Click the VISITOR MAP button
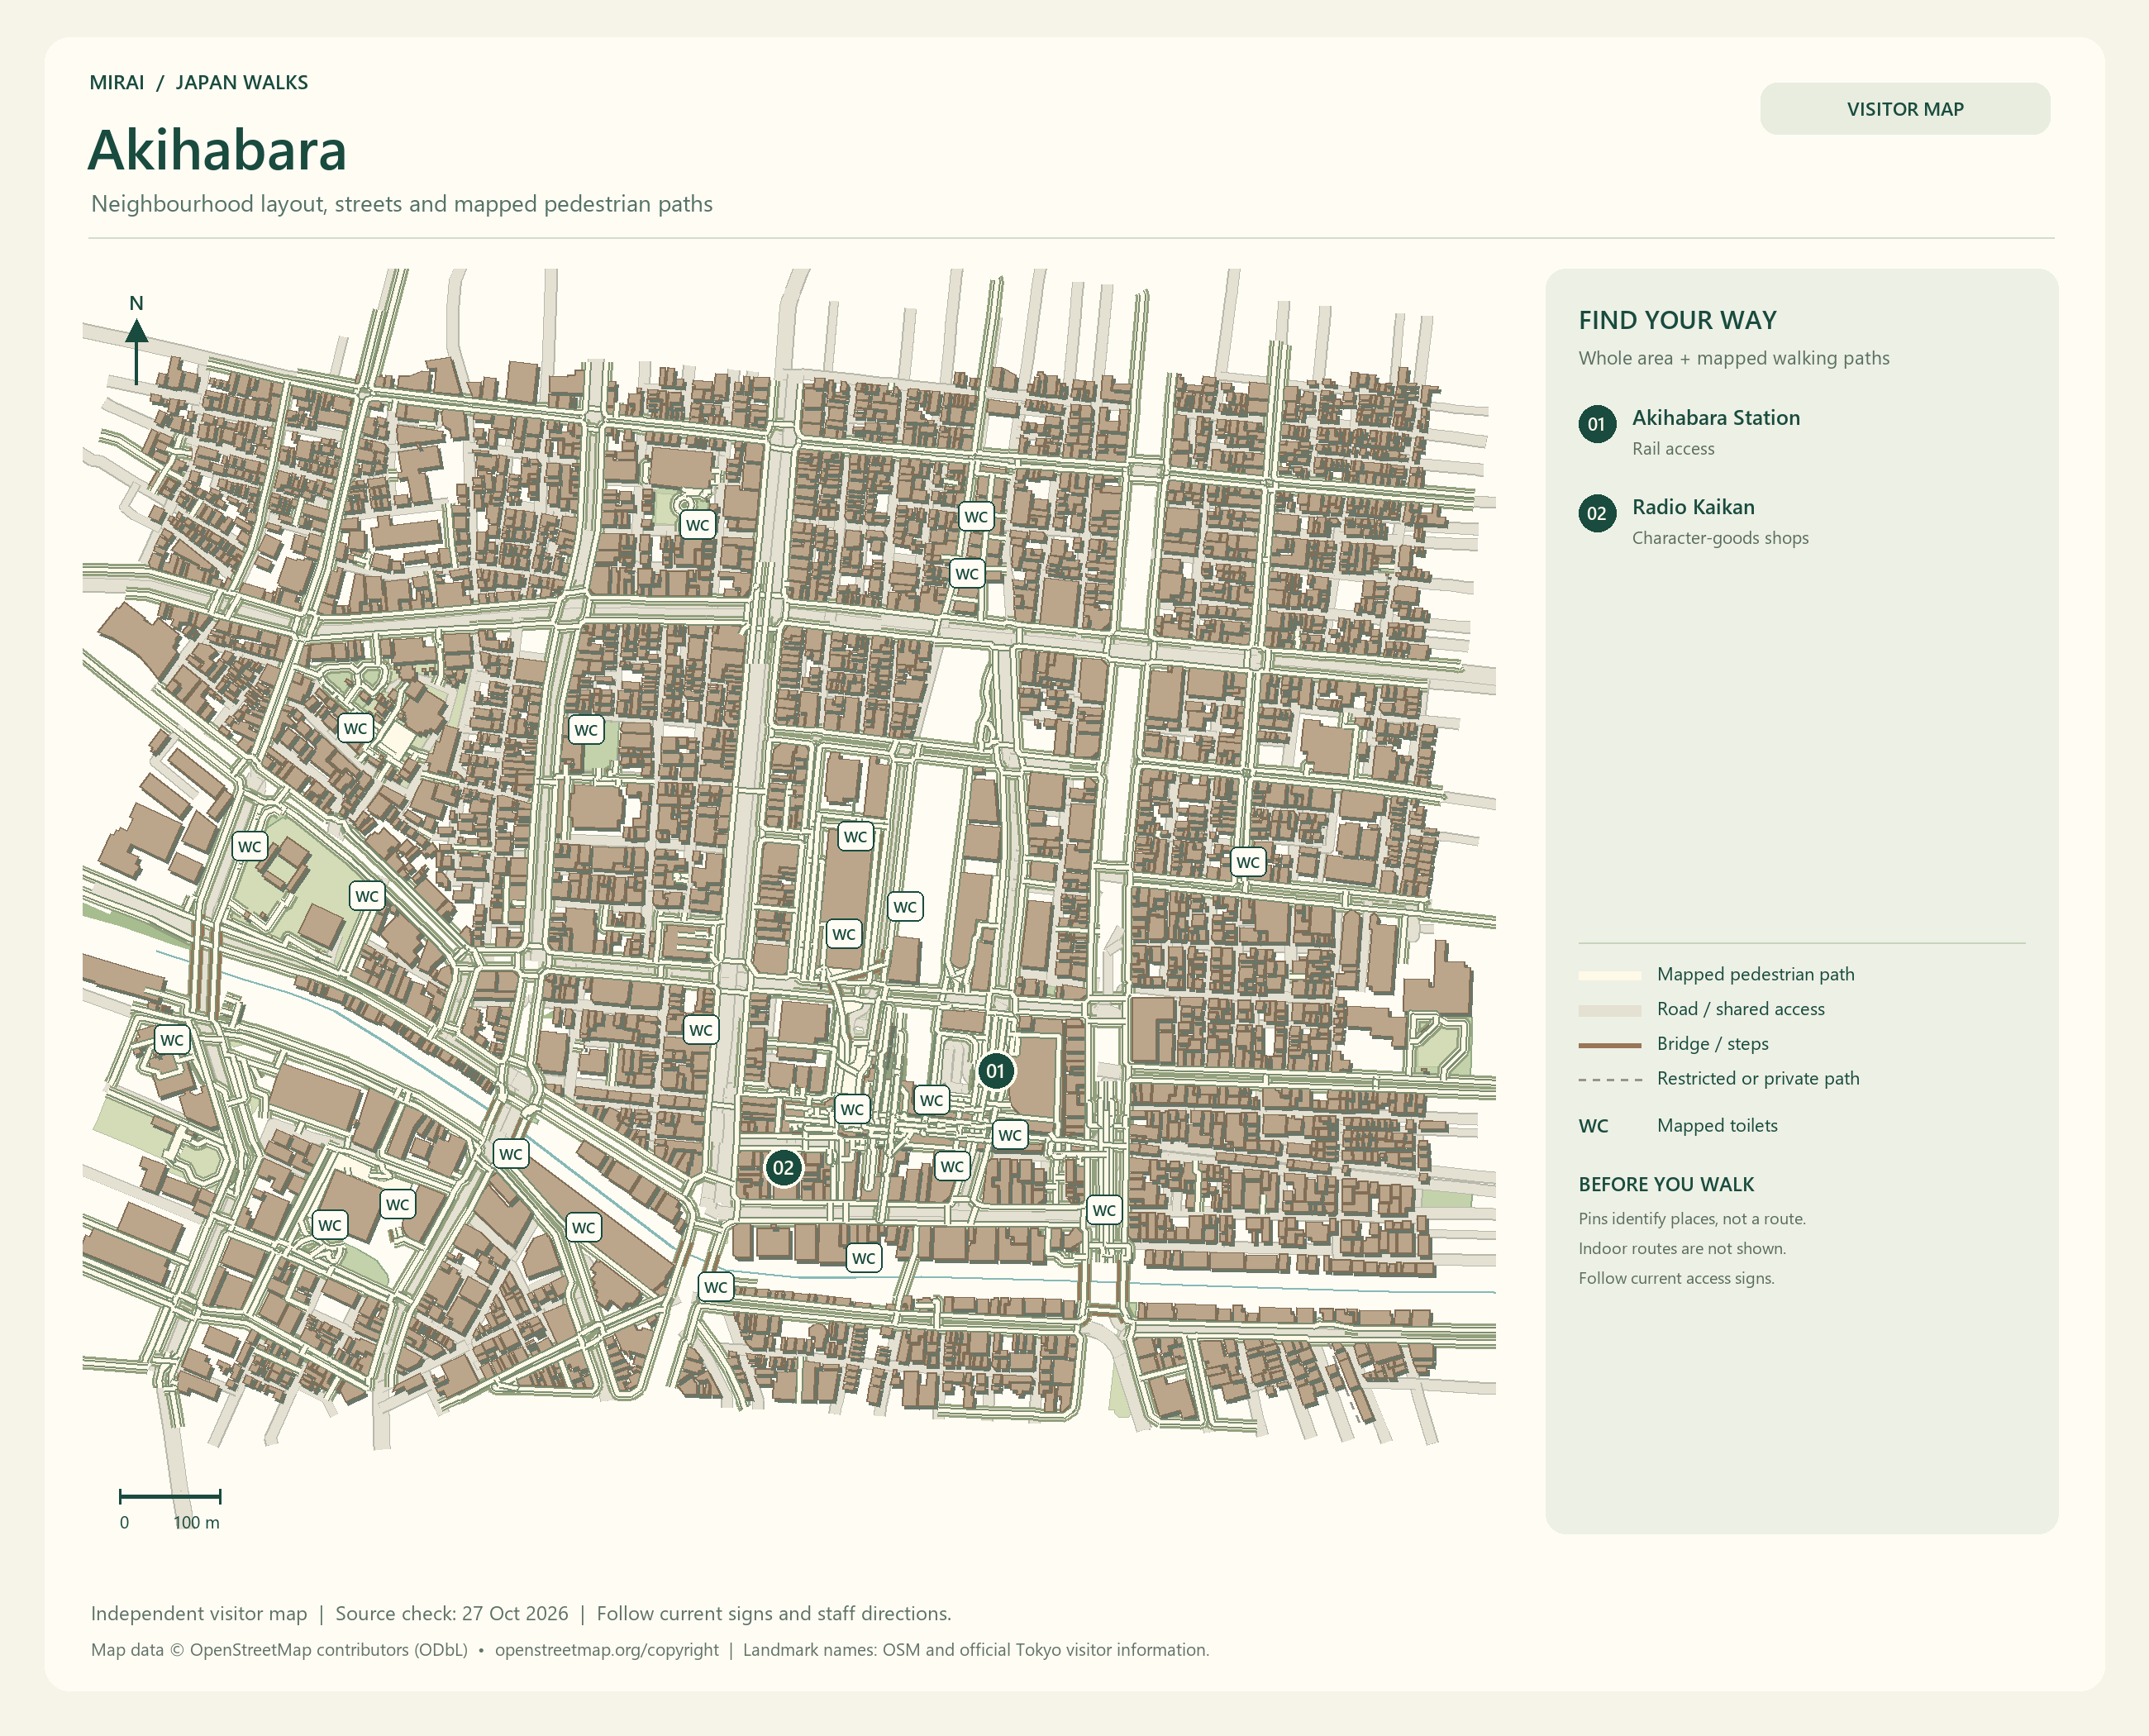Screen dimensions: 2149x1736 pos(1904,109)
